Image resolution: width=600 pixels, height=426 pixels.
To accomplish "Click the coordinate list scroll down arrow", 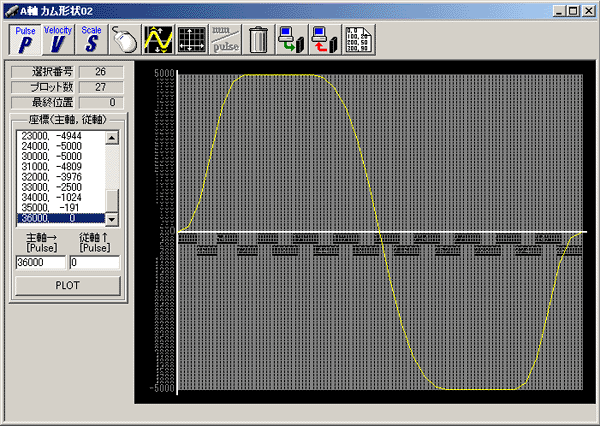I will (112, 220).
